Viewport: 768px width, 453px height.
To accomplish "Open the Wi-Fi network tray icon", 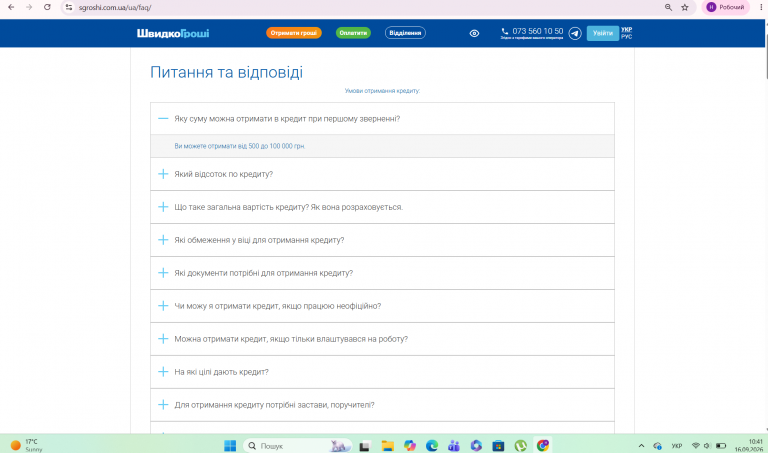I will tap(696, 446).
